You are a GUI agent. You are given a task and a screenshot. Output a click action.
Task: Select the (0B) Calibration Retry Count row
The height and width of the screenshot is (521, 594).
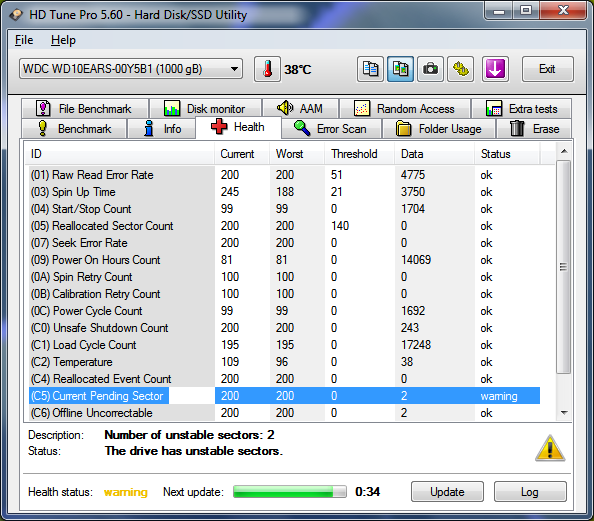(284, 294)
